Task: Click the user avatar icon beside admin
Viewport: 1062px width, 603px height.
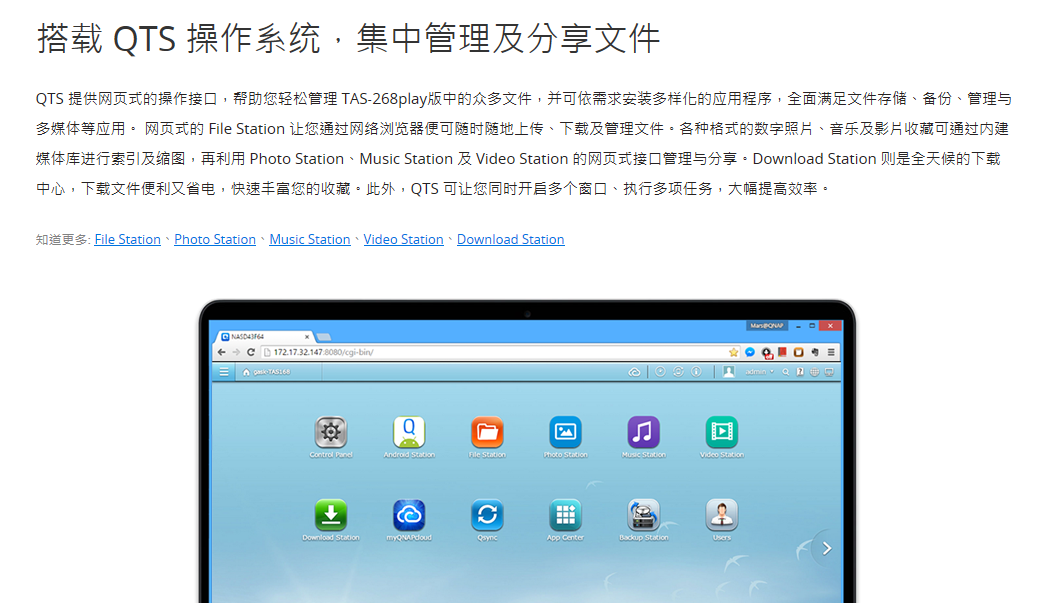Action: (729, 372)
